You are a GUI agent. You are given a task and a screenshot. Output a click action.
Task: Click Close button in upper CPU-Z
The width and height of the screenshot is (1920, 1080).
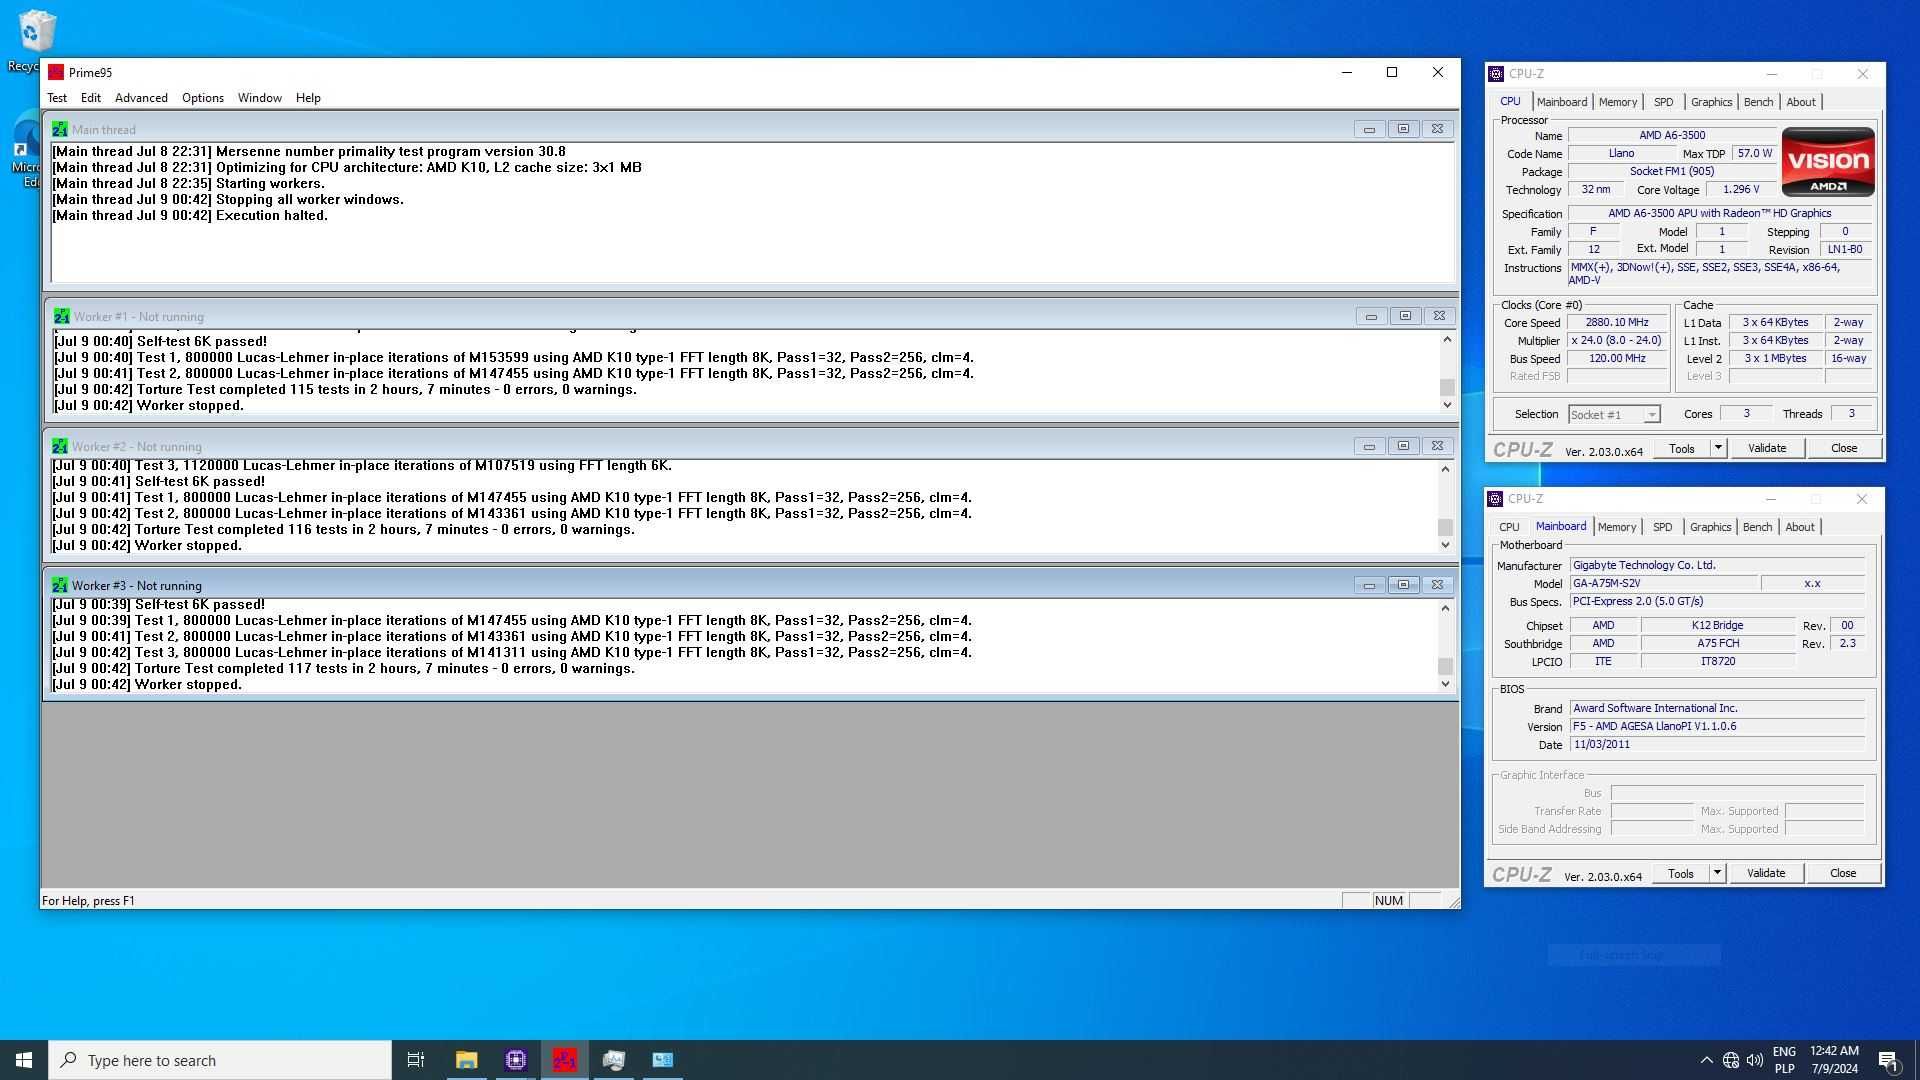(1844, 448)
